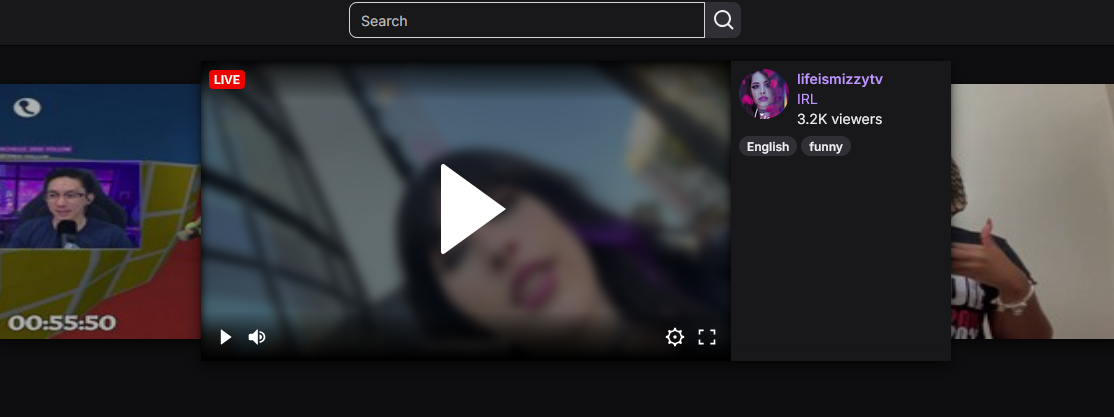The width and height of the screenshot is (1114, 417).
Task: Switch to the next stream thumbnail on the right
Action: [x=1032, y=211]
